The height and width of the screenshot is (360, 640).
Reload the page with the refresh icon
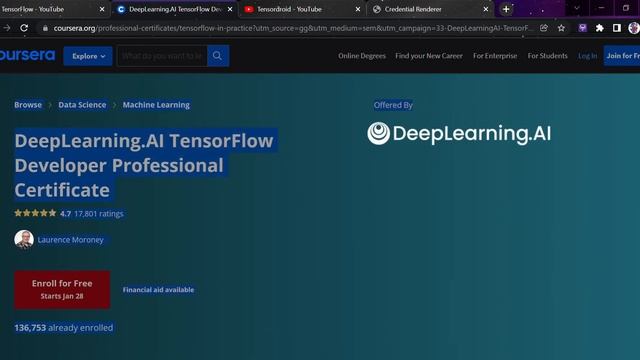(x=24, y=28)
